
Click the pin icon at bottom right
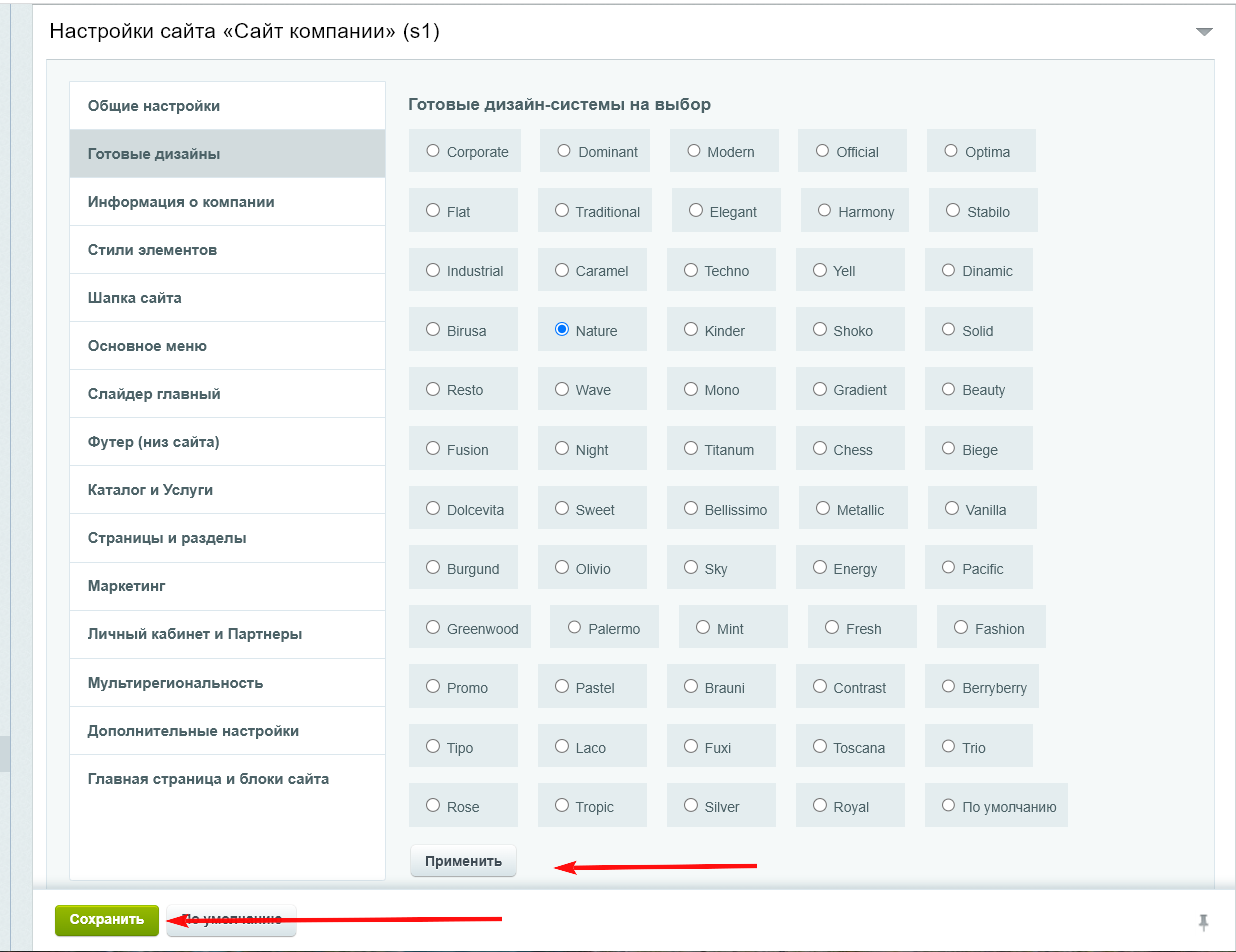pyautogui.click(x=1204, y=921)
